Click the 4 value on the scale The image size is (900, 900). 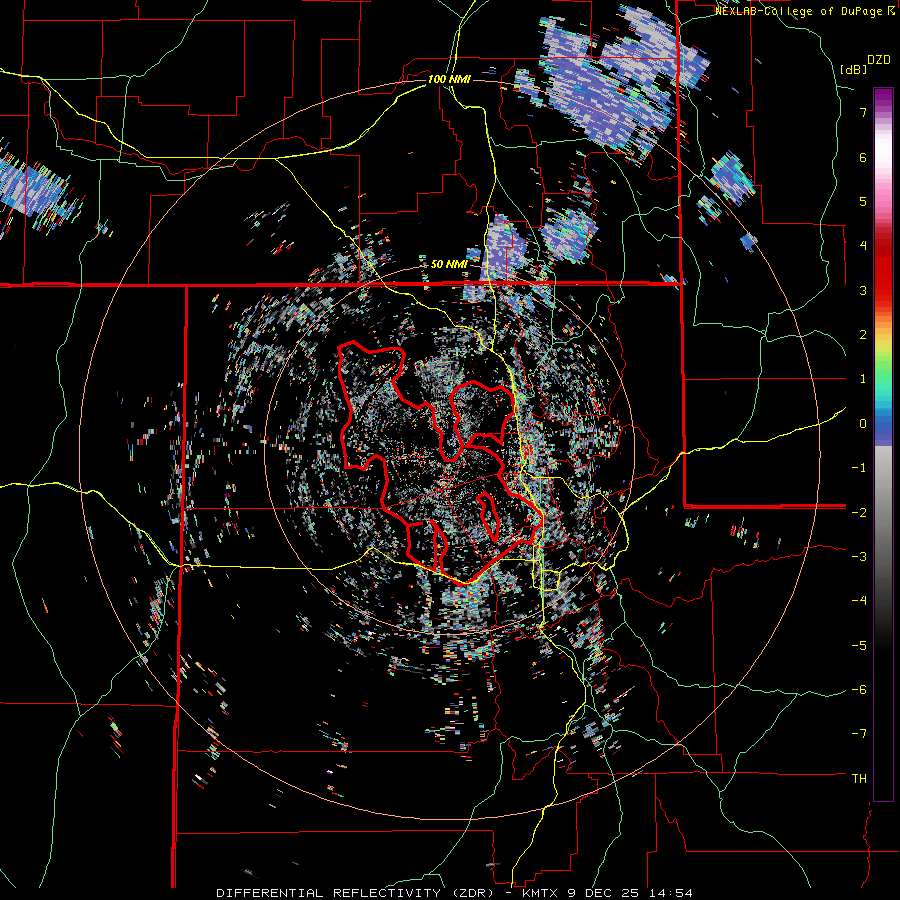click(x=863, y=246)
